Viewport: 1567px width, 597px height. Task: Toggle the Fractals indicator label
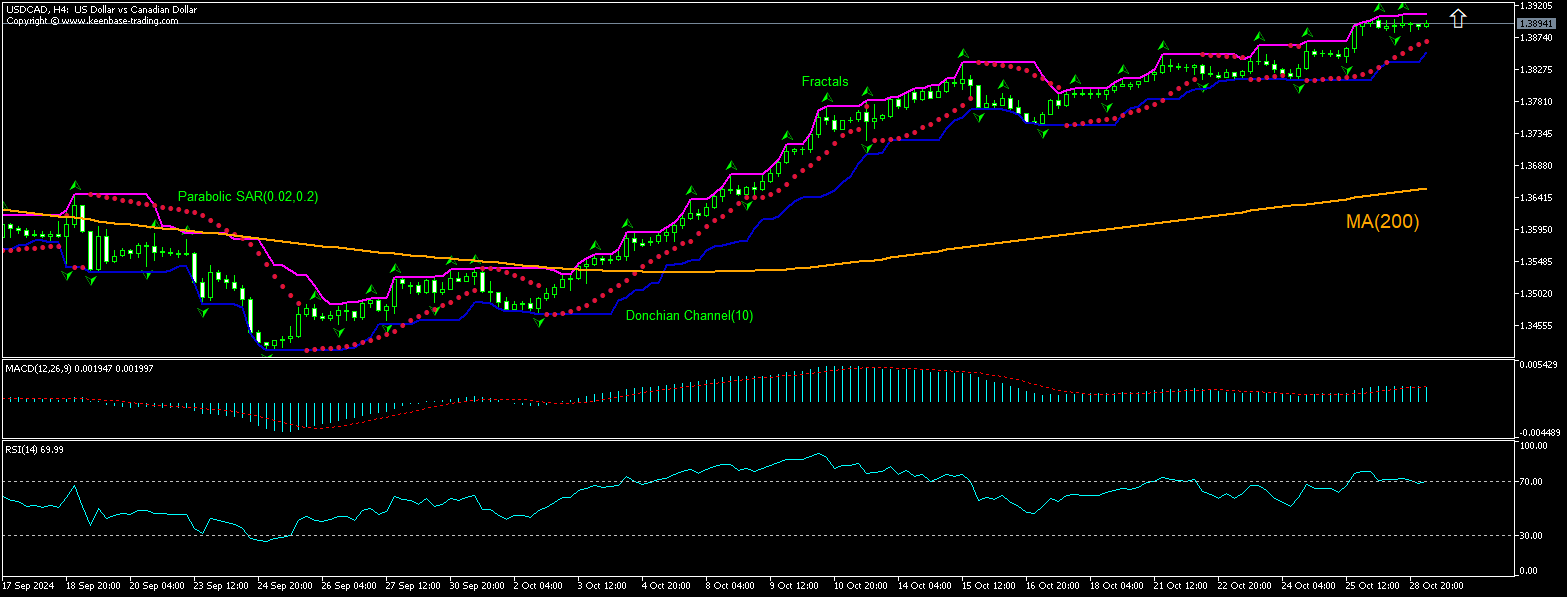(824, 81)
